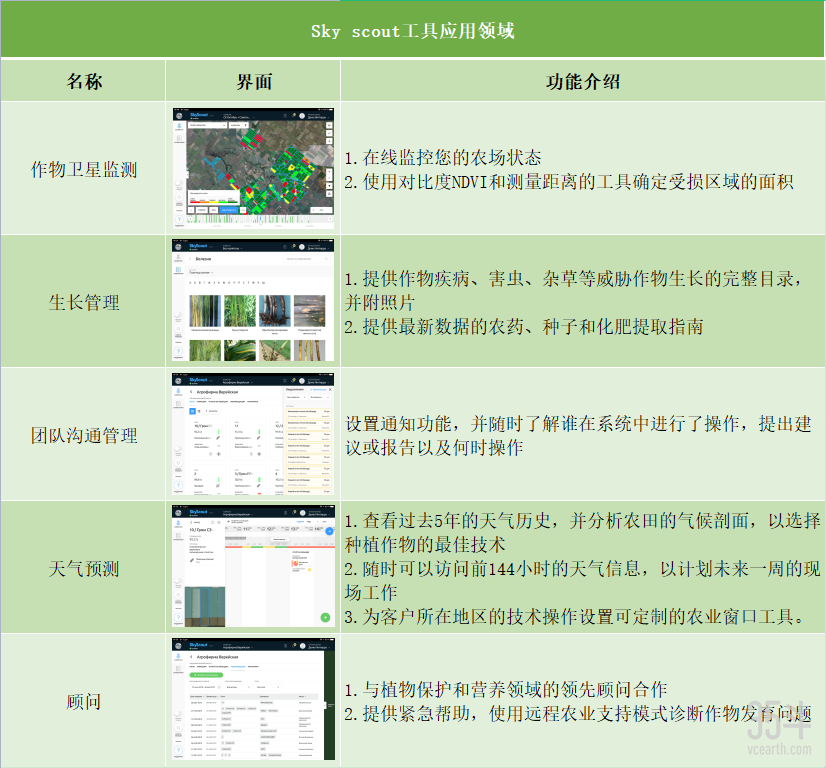The height and width of the screenshot is (768, 826).
Task: Close the notifications panel in team communication screenshot
Action: (330, 391)
